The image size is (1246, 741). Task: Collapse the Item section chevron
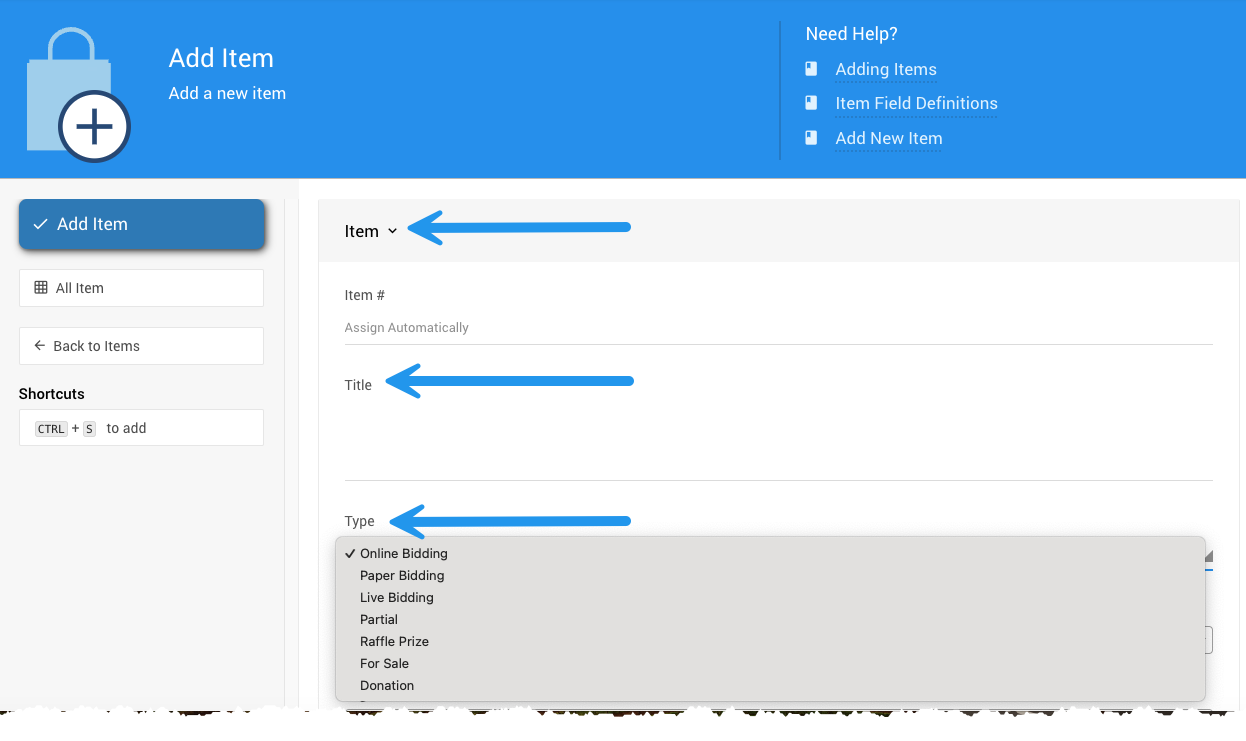392,231
